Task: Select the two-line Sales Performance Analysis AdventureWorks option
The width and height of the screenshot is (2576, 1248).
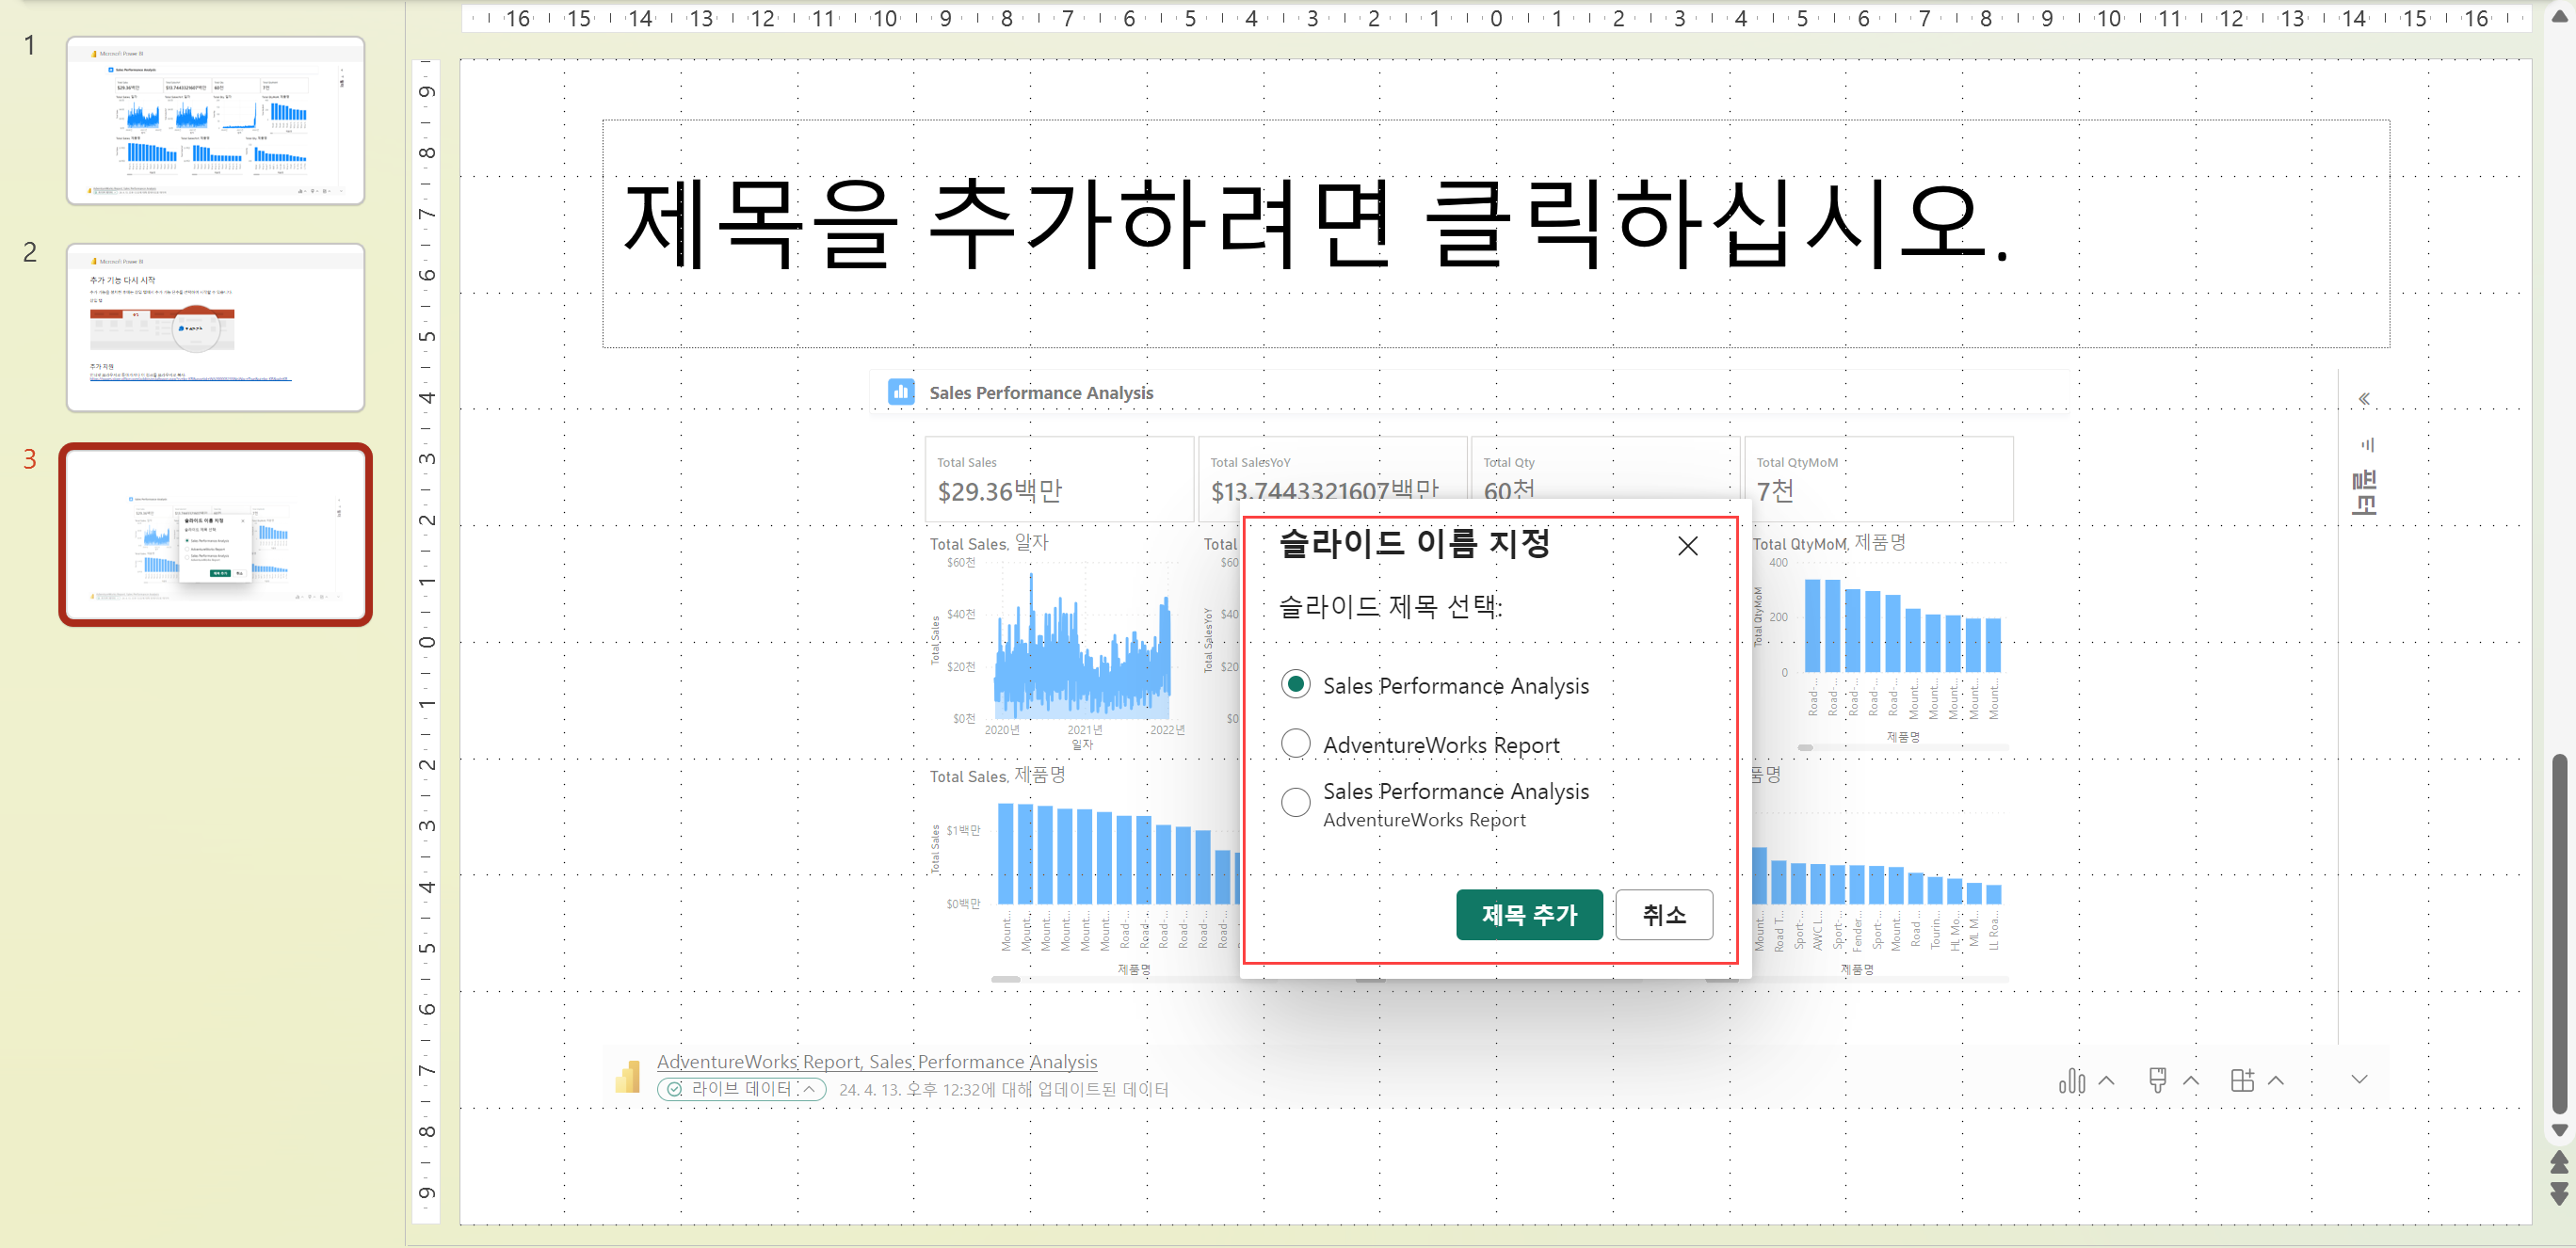Action: point(1295,802)
